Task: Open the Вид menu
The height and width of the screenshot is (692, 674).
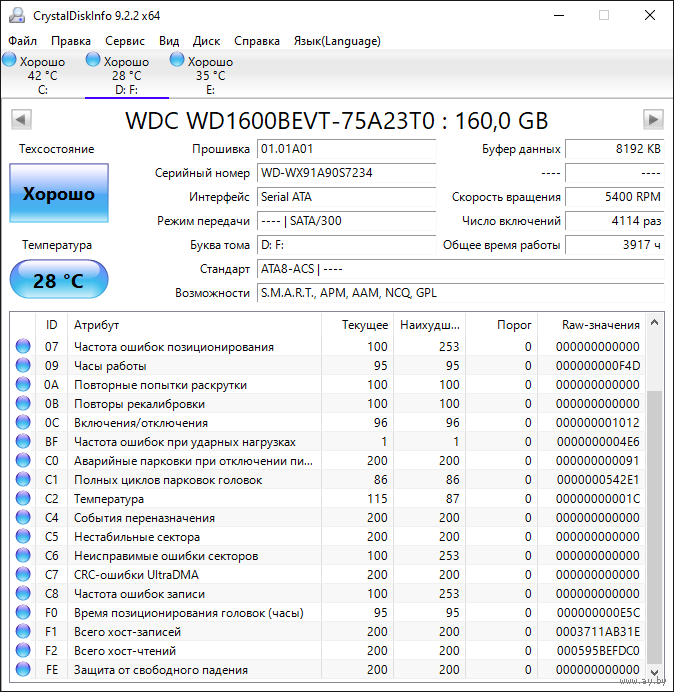Action: tap(169, 41)
